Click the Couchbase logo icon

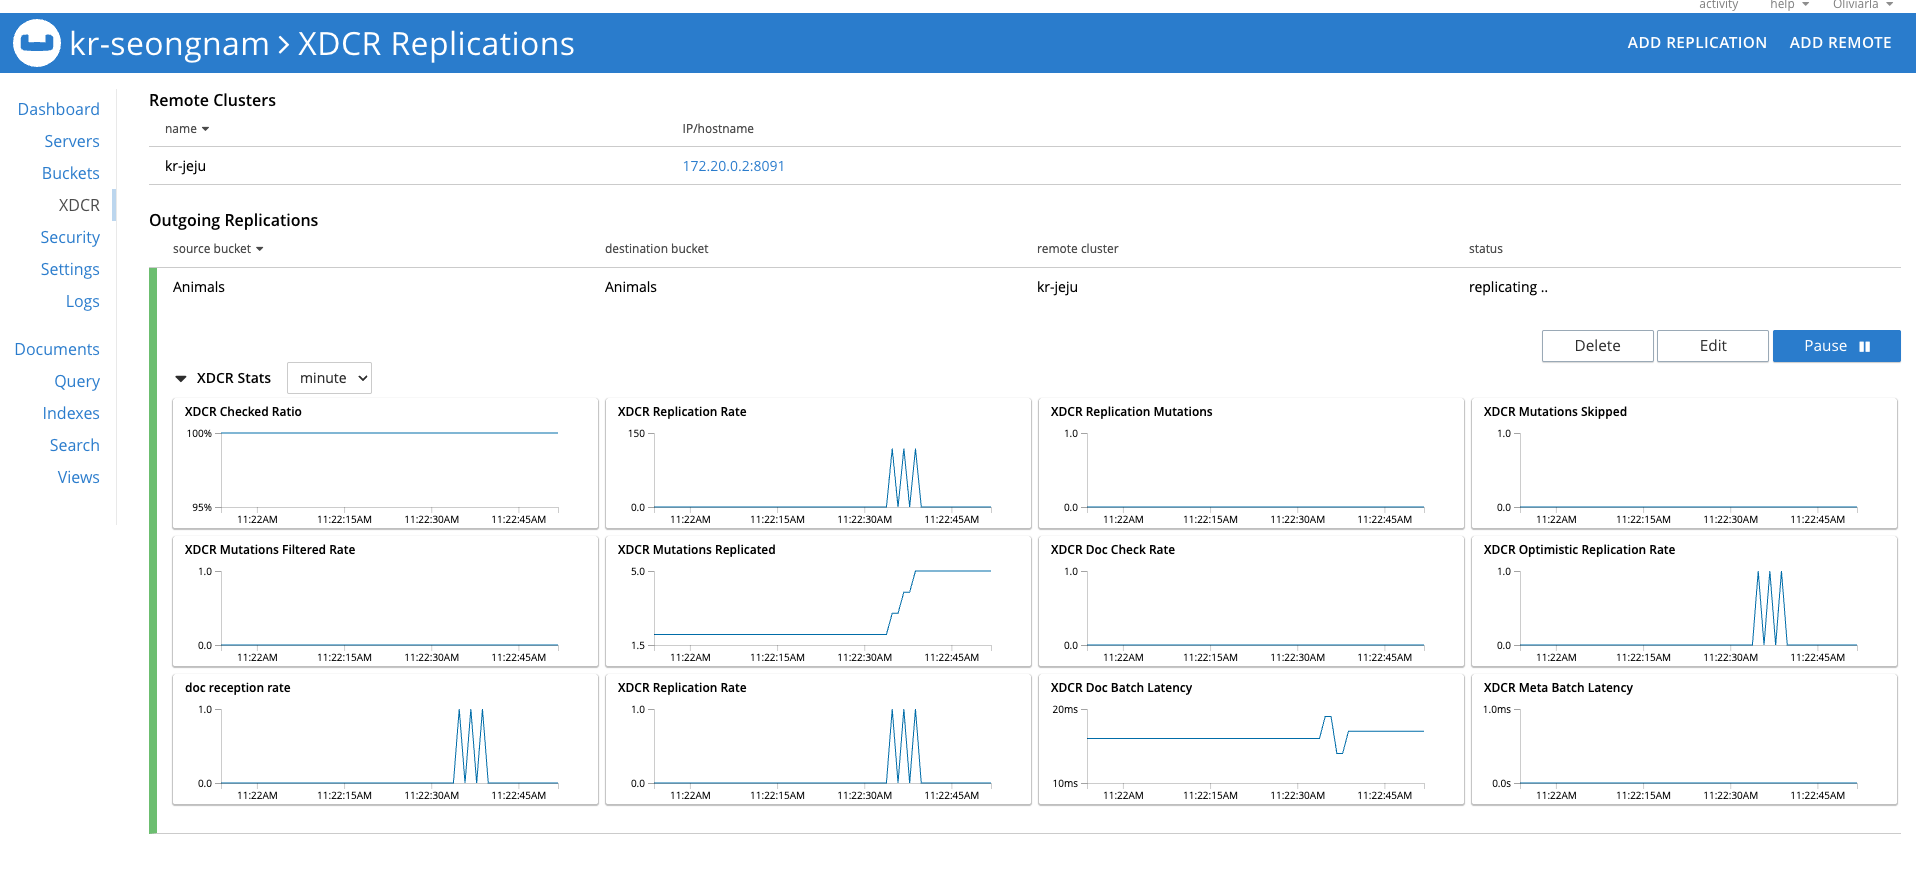(x=37, y=43)
